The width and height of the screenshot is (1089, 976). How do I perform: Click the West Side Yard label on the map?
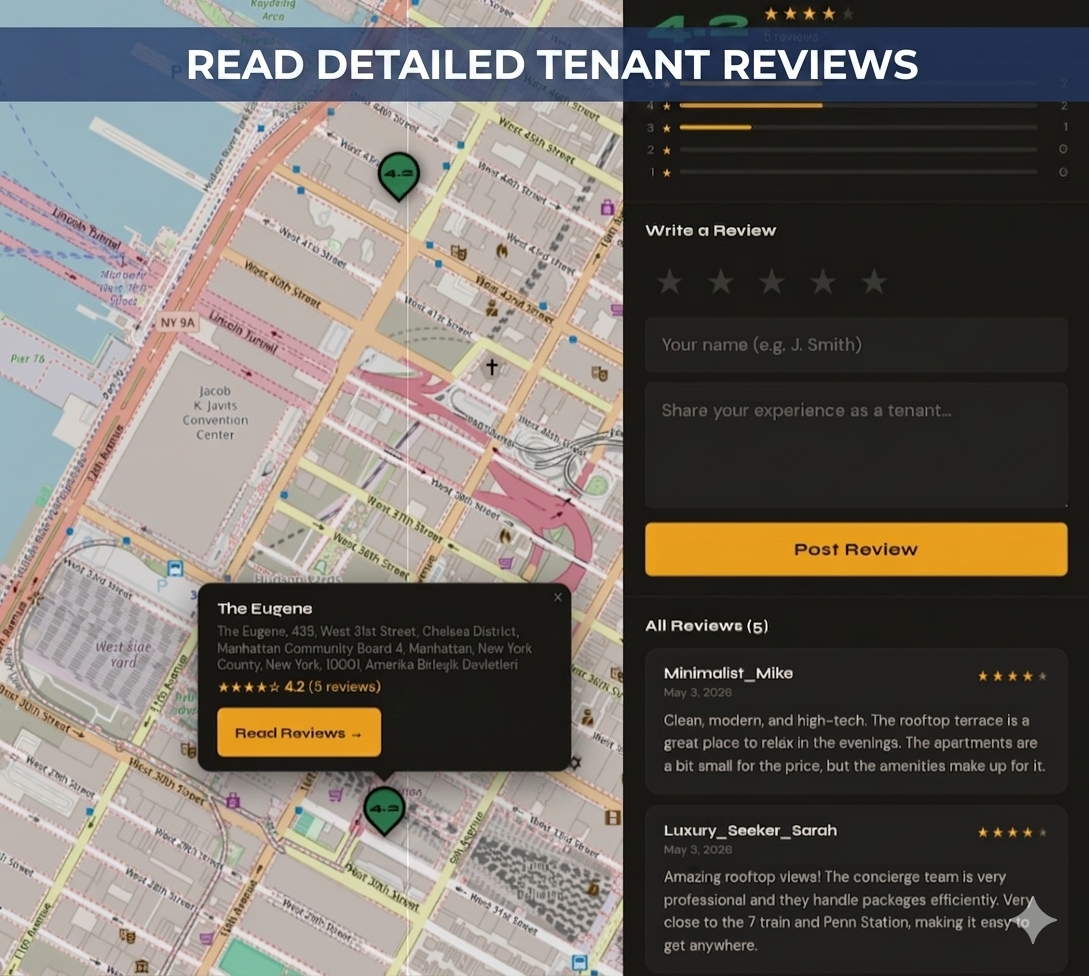pos(123,654)
